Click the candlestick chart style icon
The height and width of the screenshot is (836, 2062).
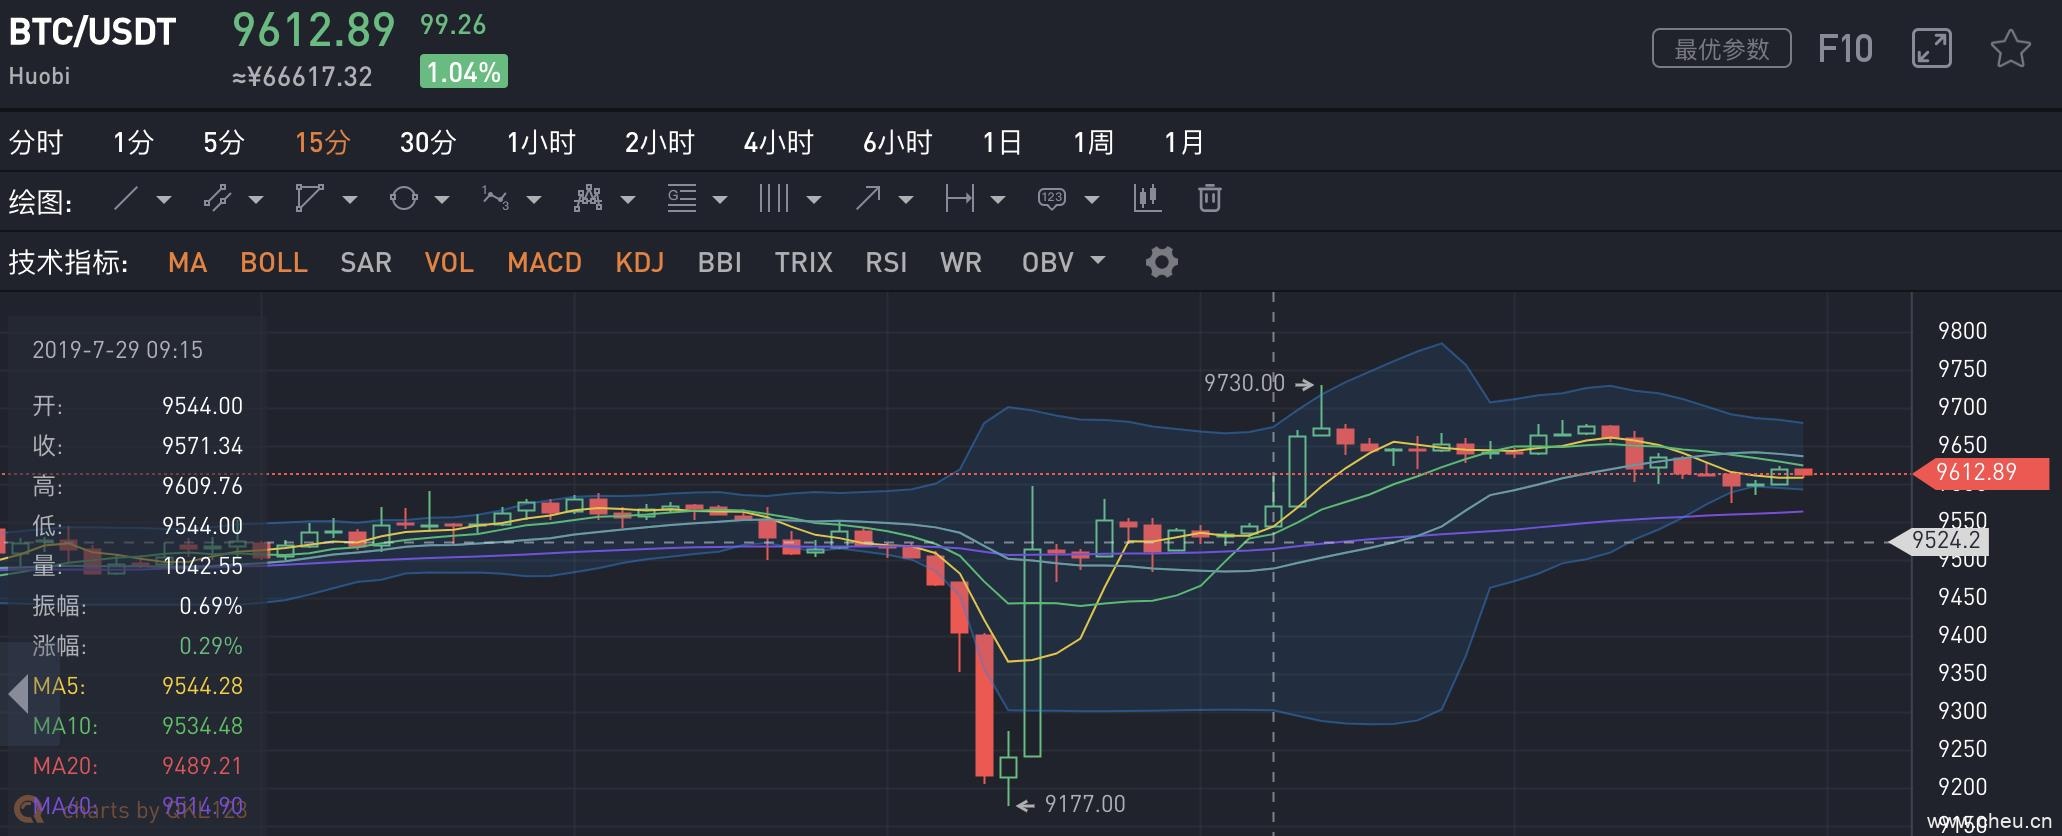click(x=1147, y=198)
